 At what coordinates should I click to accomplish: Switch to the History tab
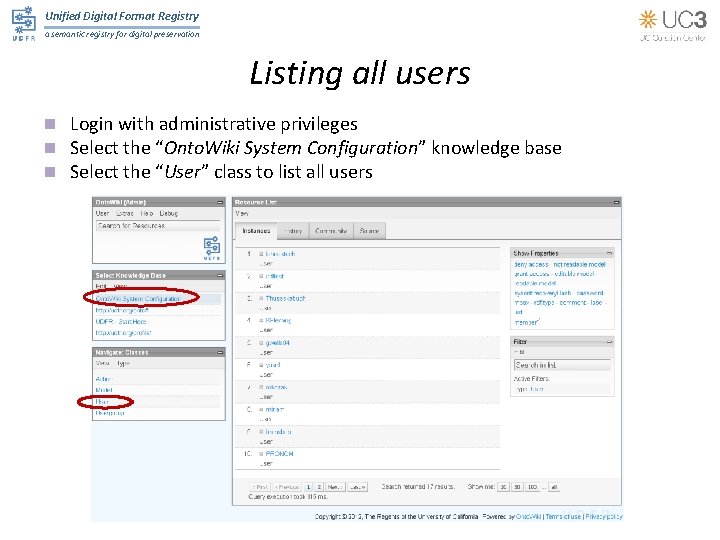(x=293, y=231)
